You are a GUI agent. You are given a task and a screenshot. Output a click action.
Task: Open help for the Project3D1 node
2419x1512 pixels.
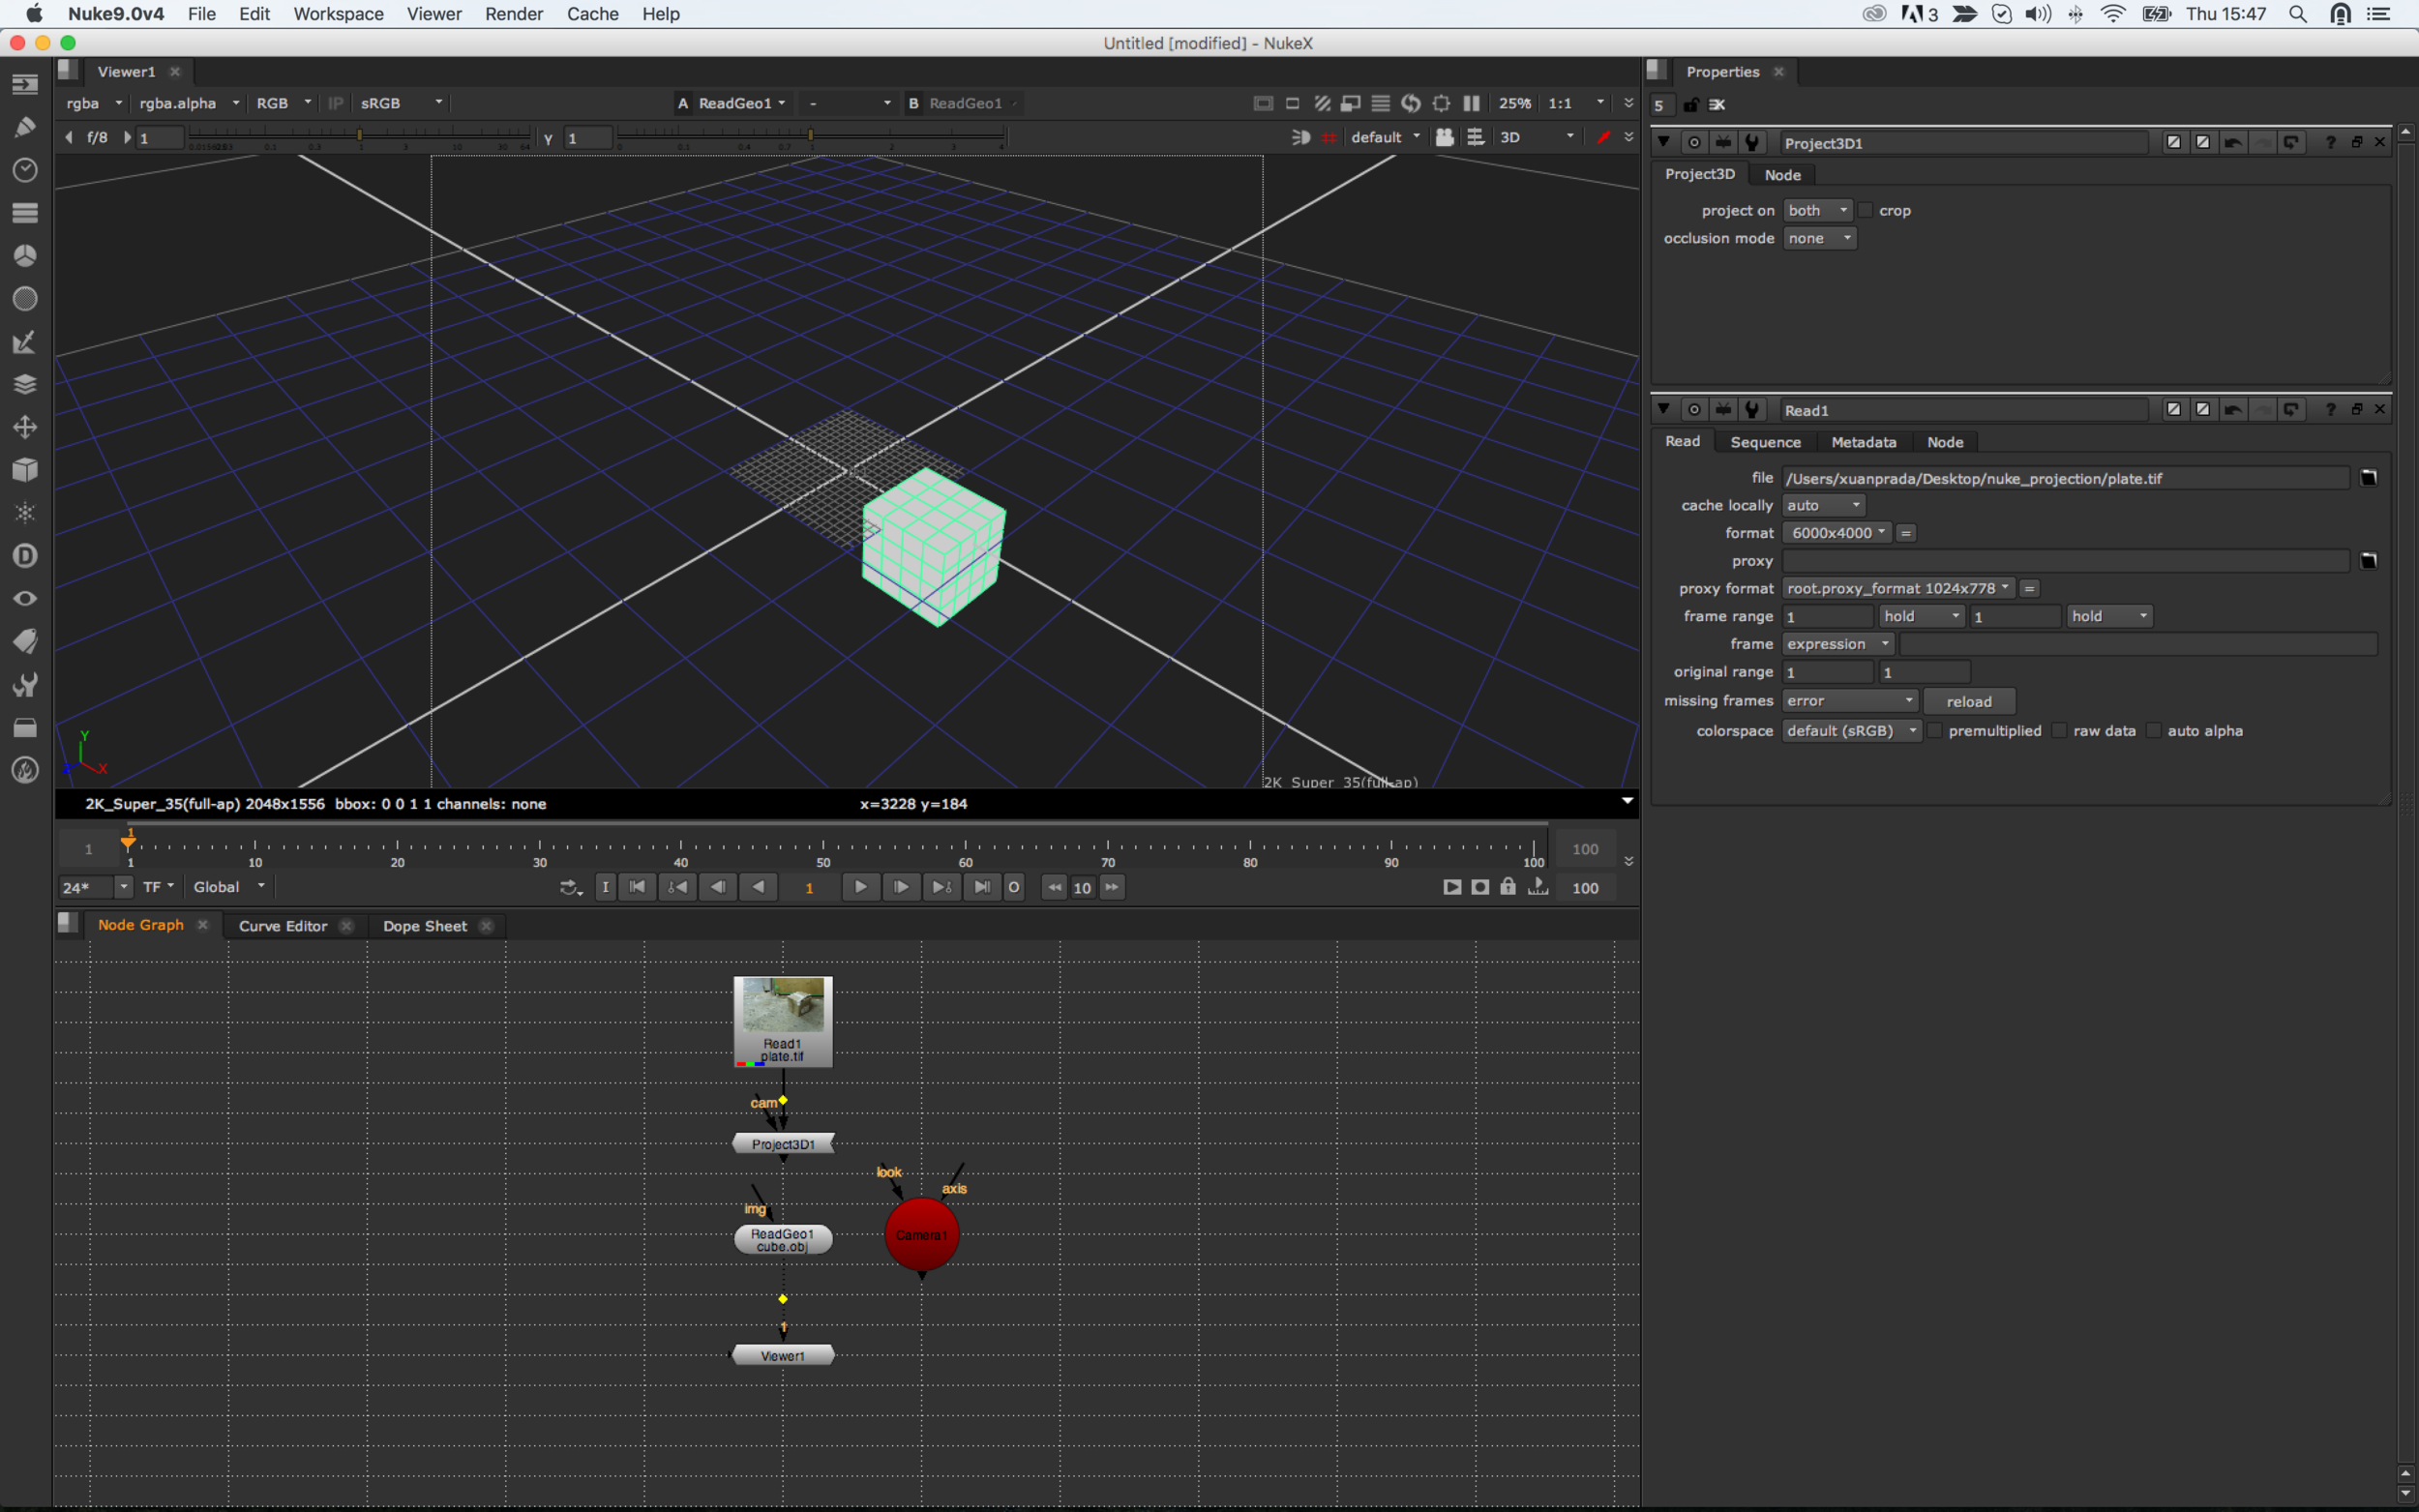pos(2330,142)
